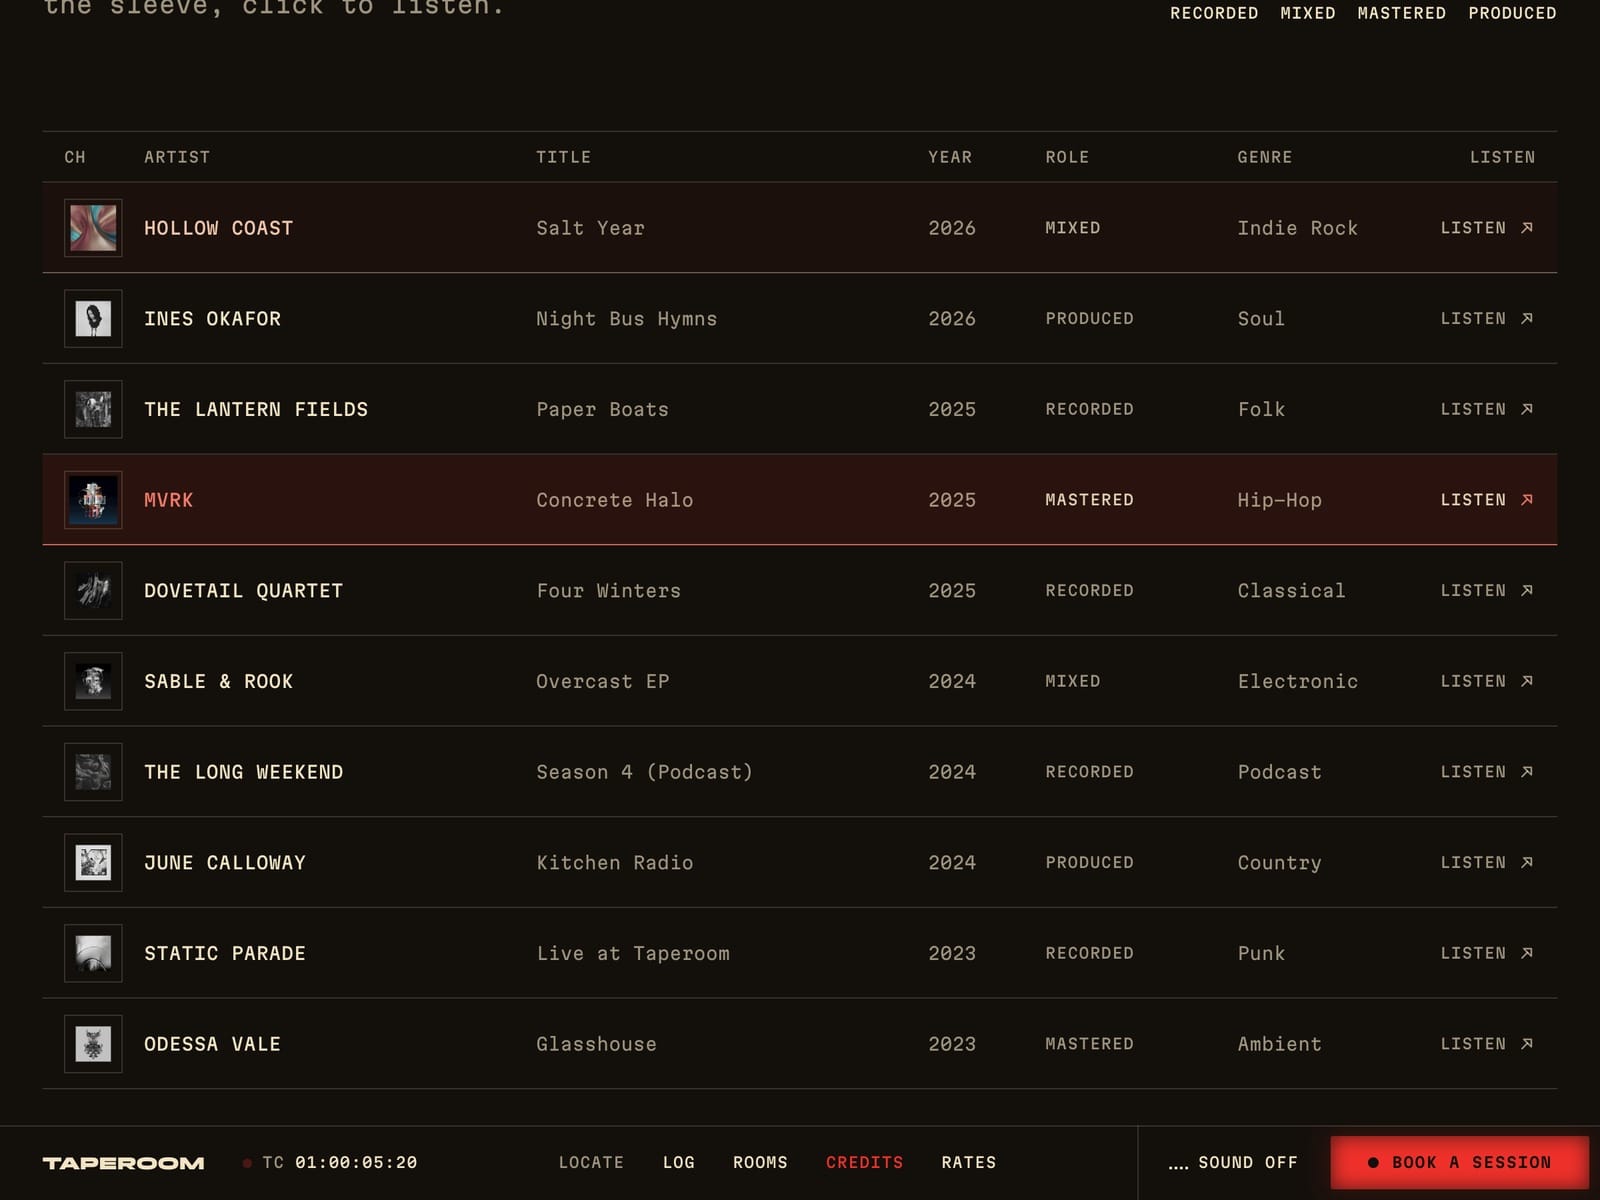Click the MVRK Concrete Halo cover art
Screen dimensions: 1600x1200
(x=93, y=500)
